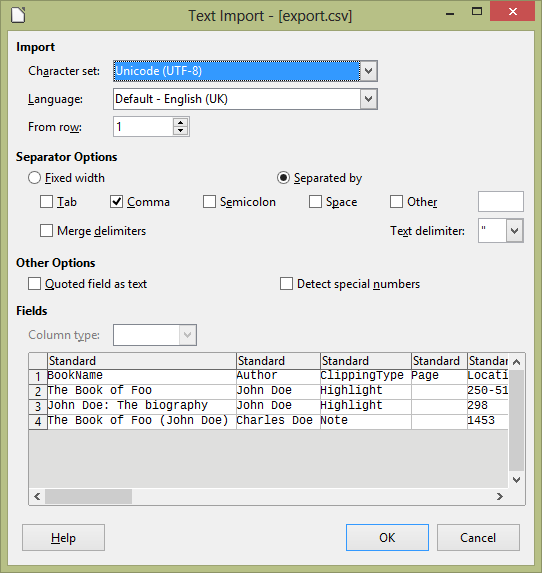The width and height of the screenshot is (542, 573).
Task: Tick Detect special numbers option
Action: [x=286, y=284]
